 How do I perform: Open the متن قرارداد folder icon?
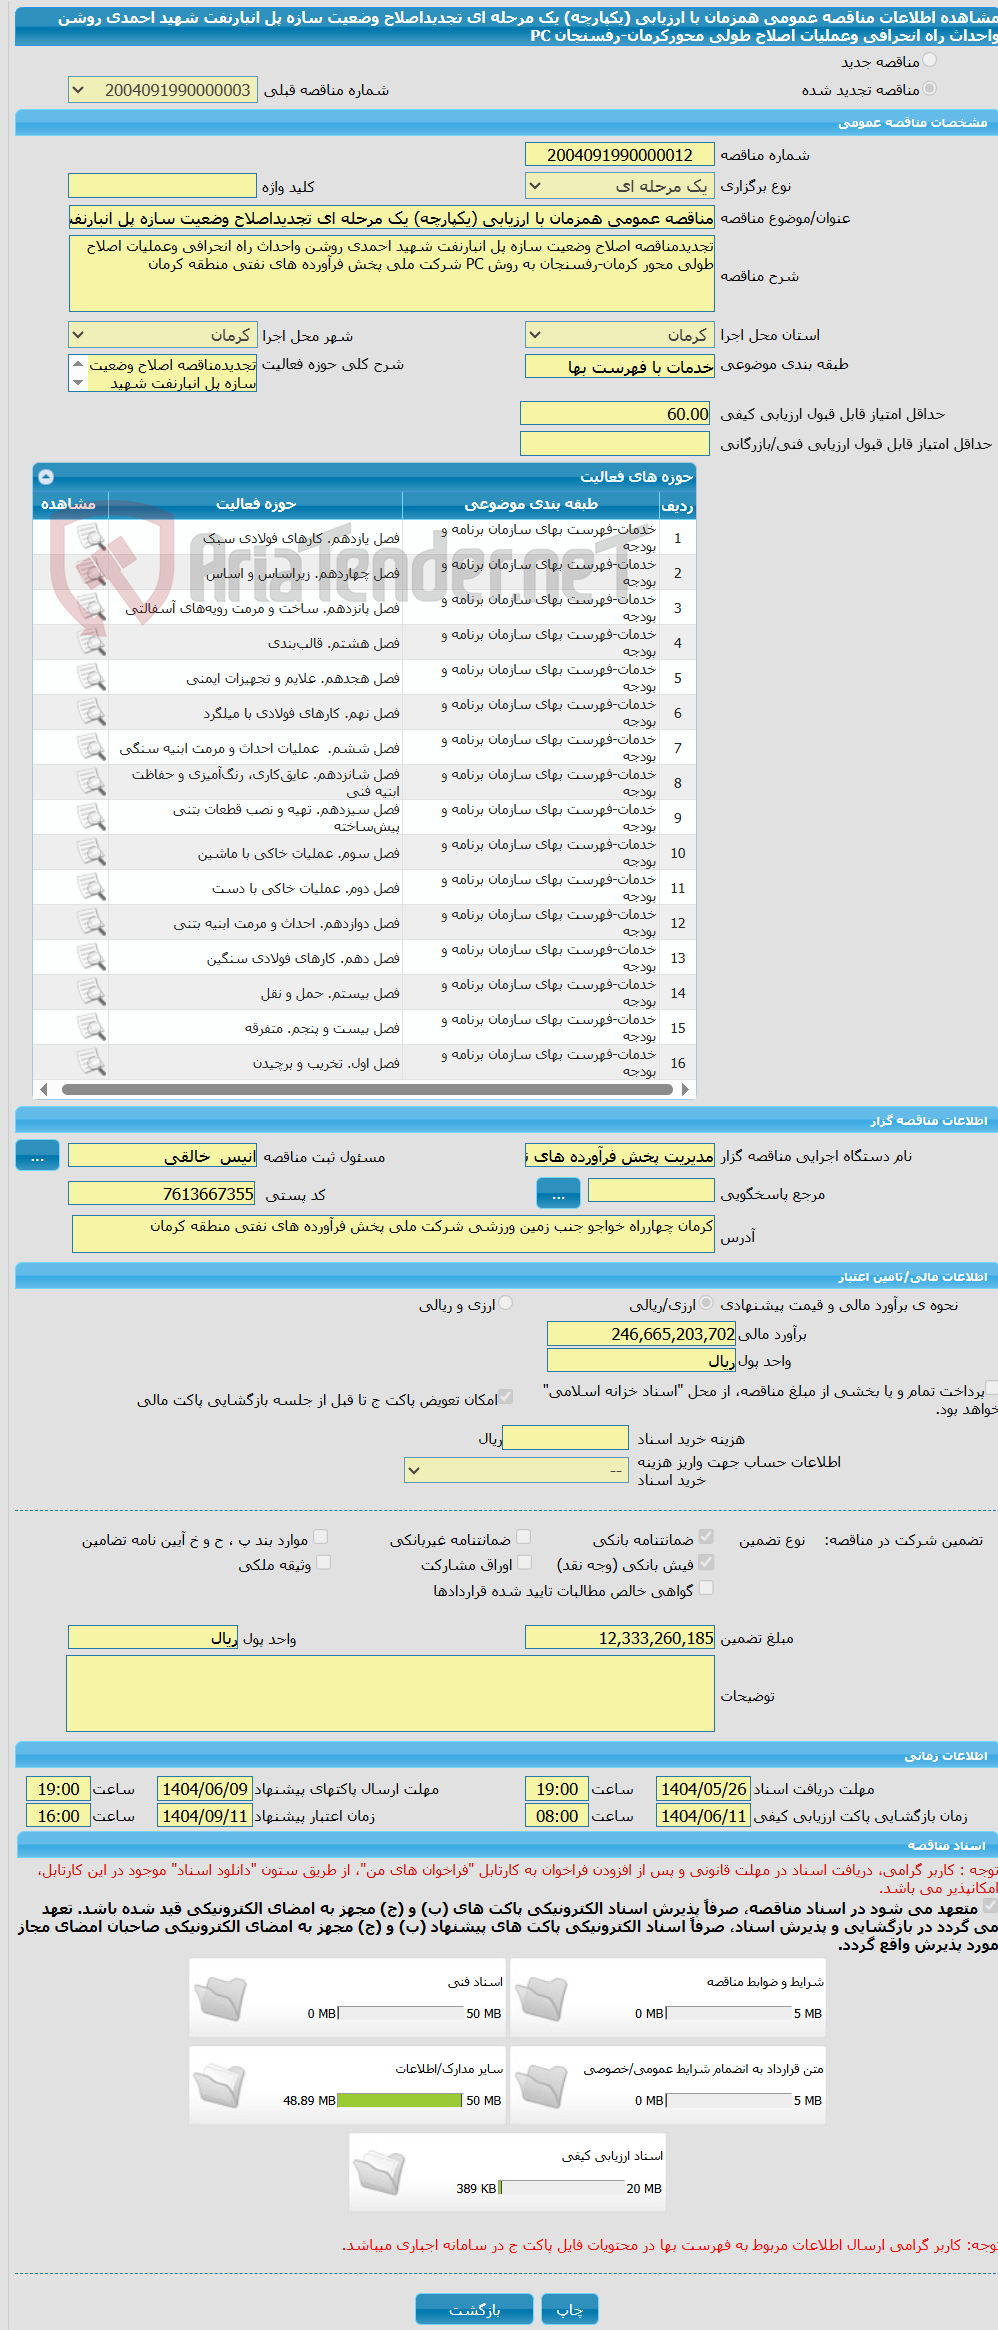click(541, 2086)
